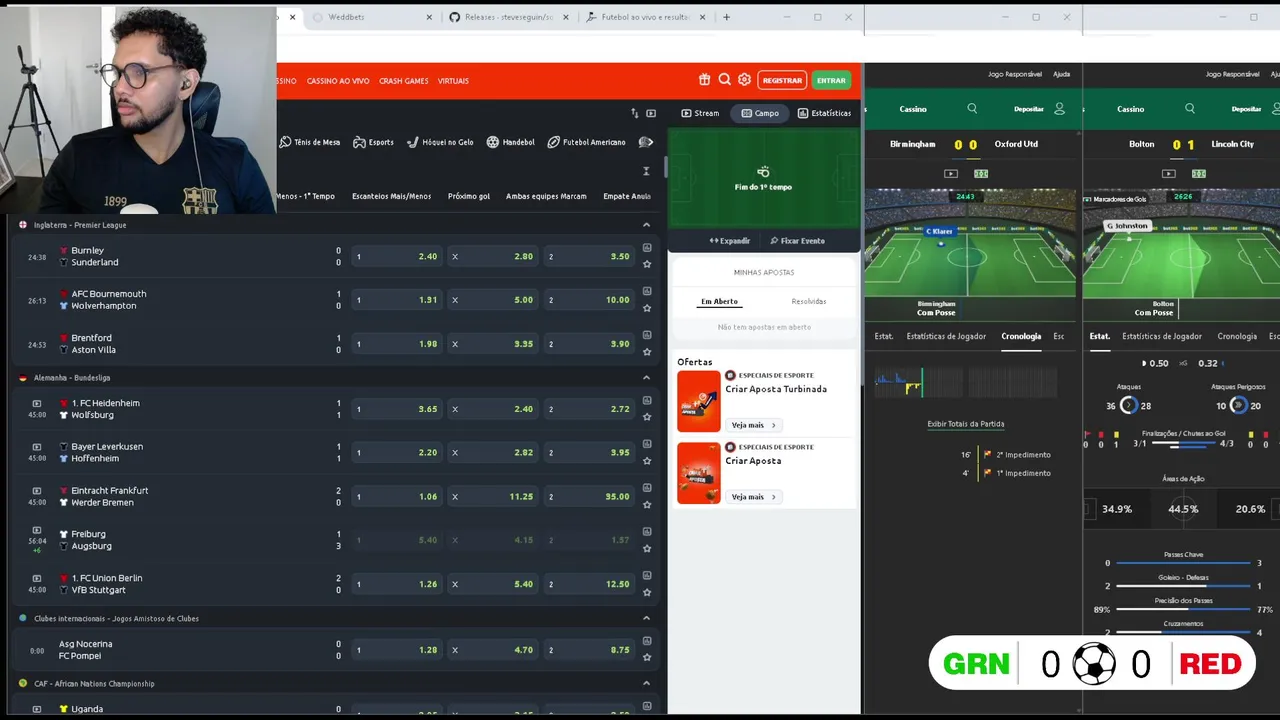
Task: Switch to the Campo tab
Action: coord(760,113)
